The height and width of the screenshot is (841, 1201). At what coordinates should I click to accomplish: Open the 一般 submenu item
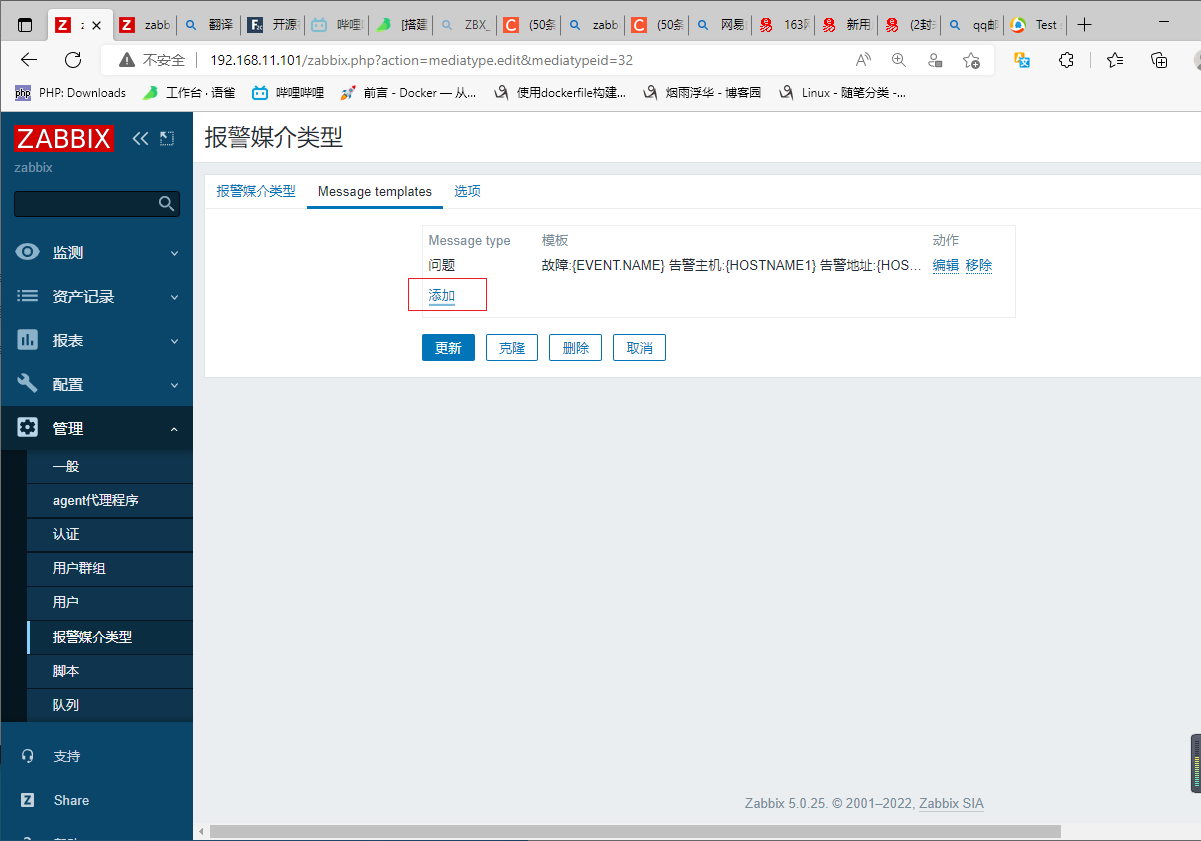110,467
